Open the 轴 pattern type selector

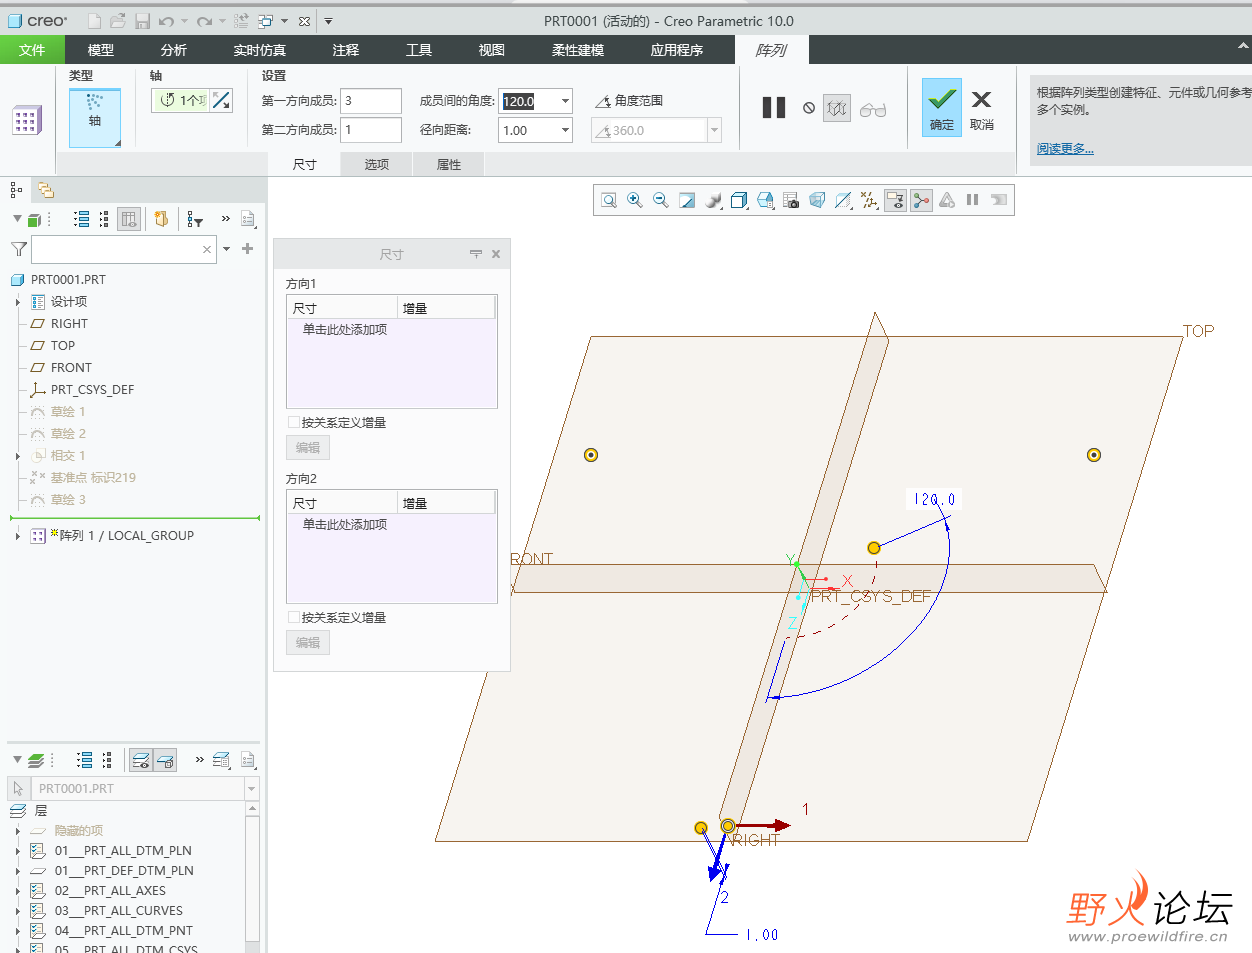point(95,118)
